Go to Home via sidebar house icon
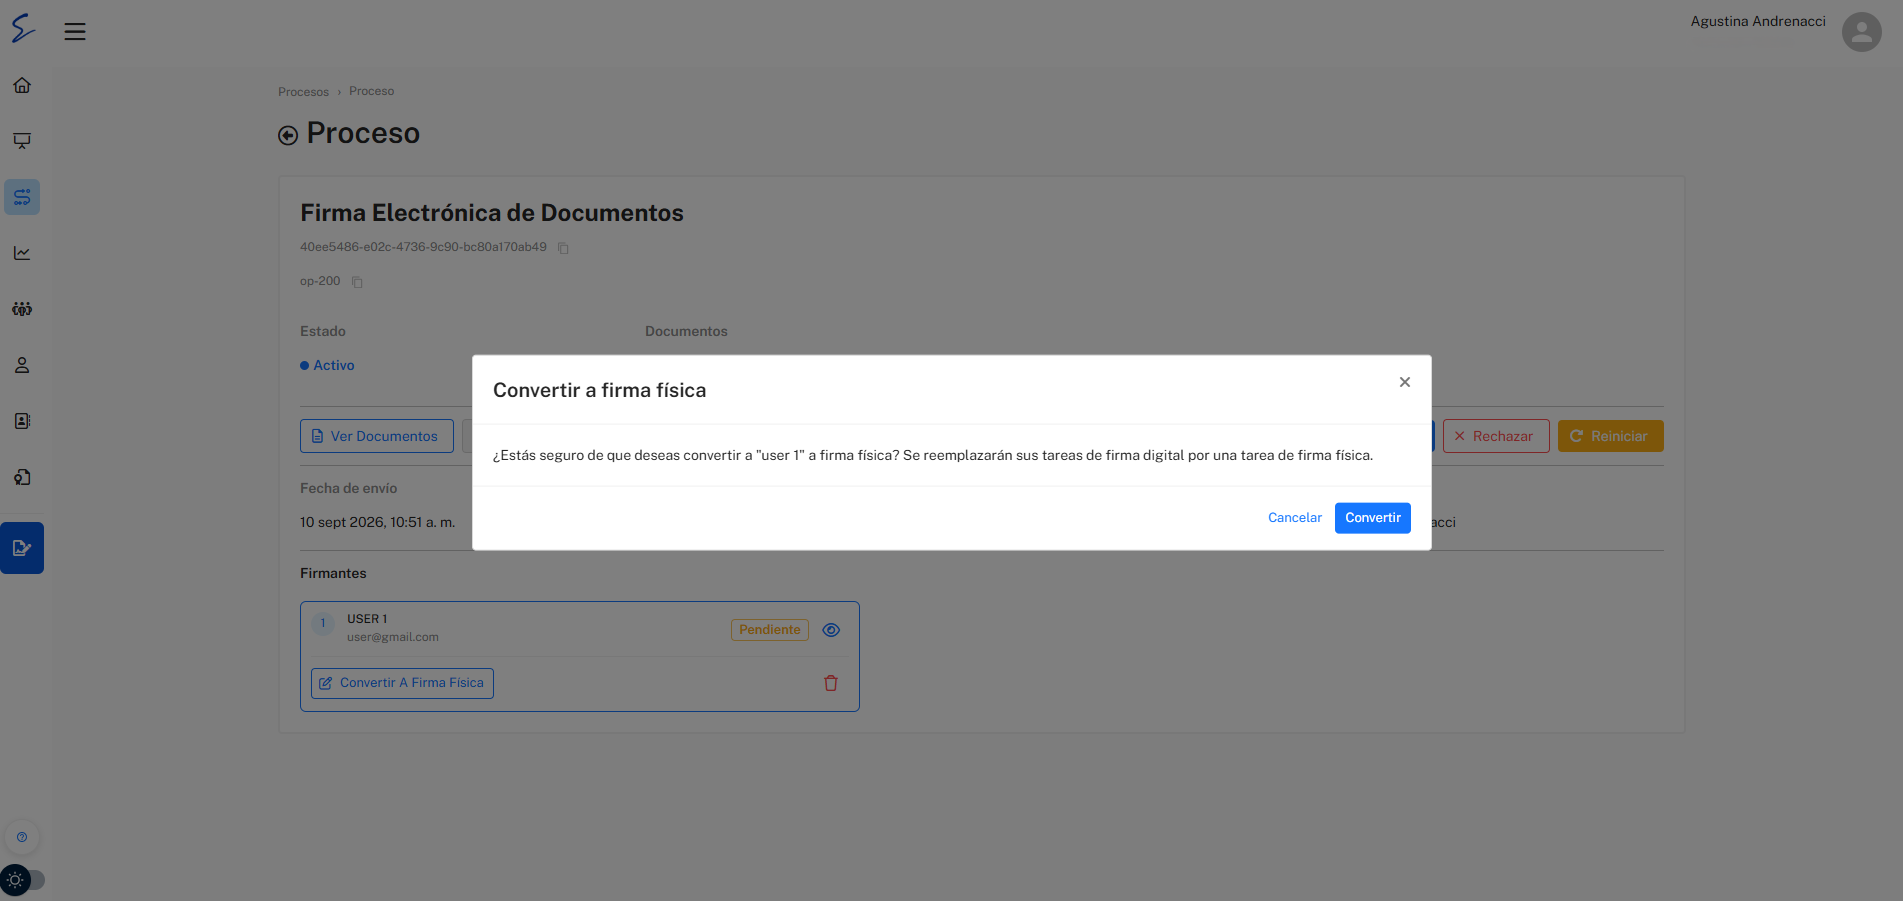This screenshot has width=1903, height=901. pos(22,85)
